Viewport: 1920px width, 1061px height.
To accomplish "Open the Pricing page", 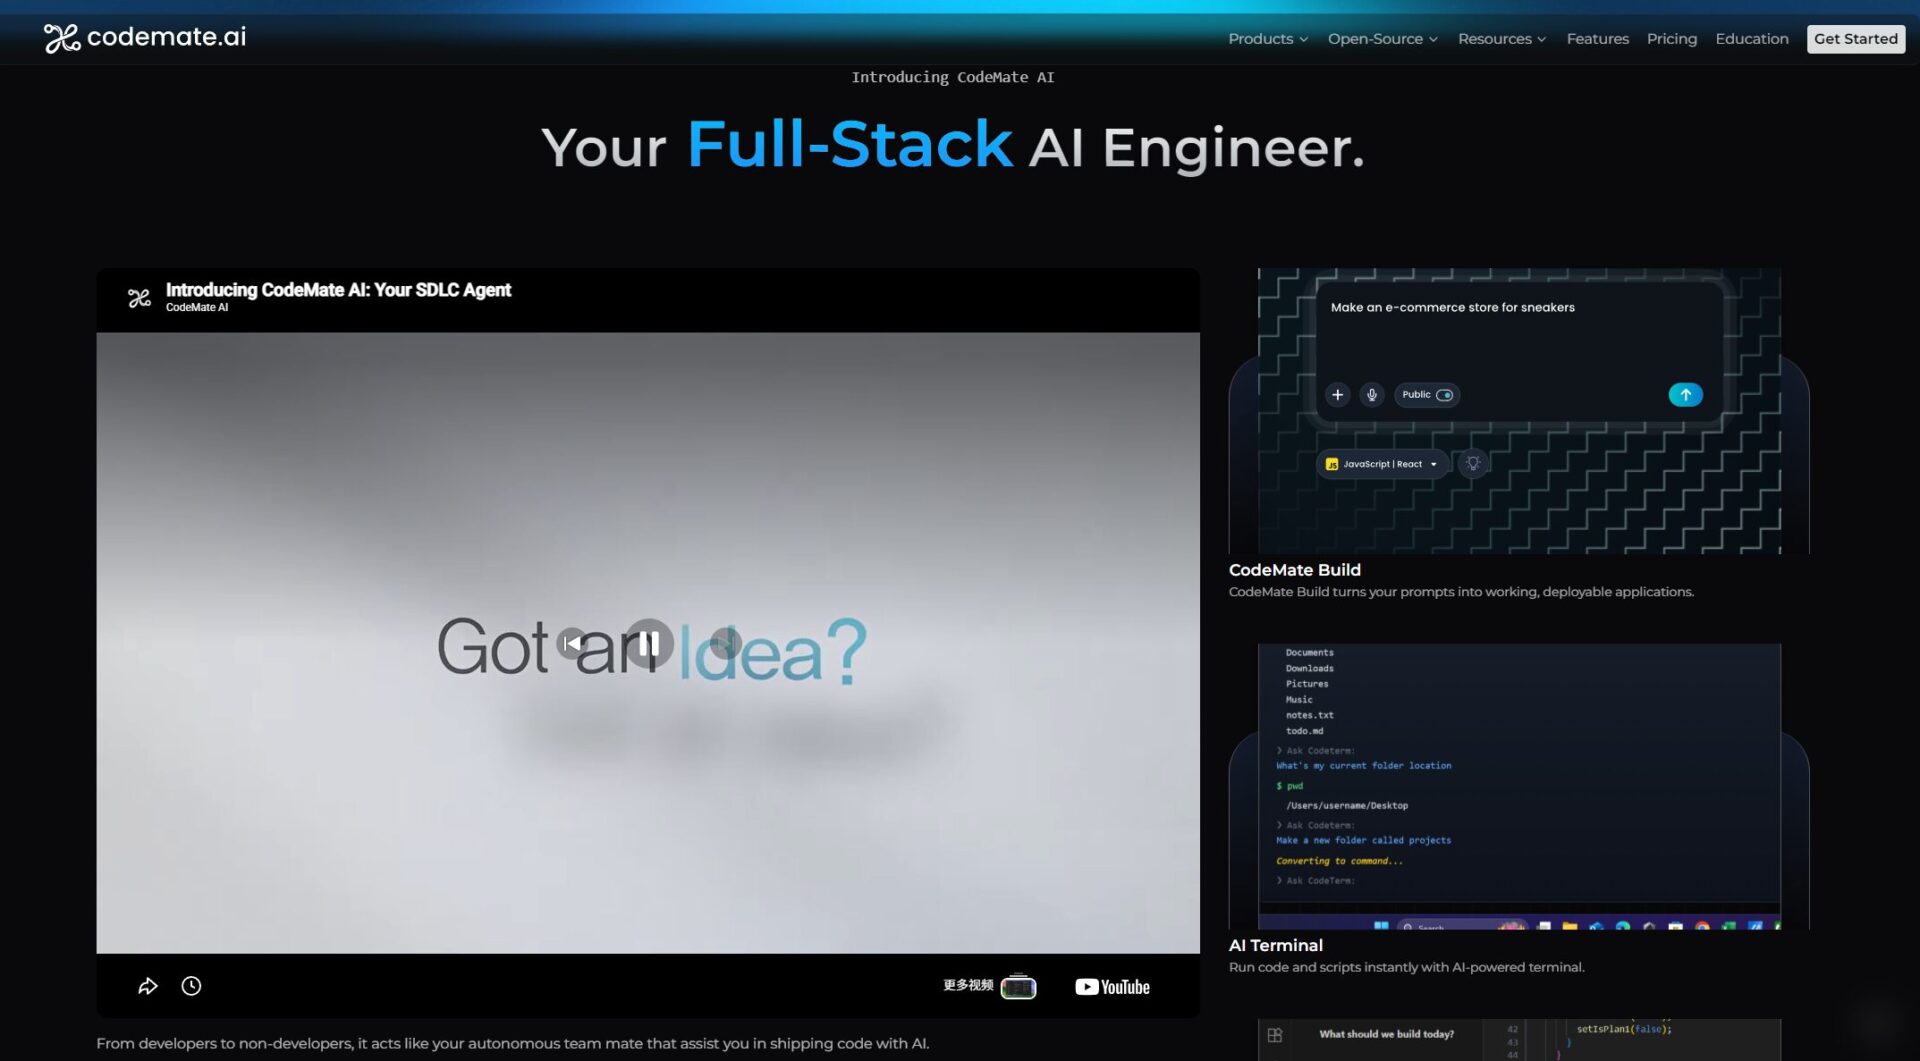I will pyautogui.click(x=1671, y=39).
